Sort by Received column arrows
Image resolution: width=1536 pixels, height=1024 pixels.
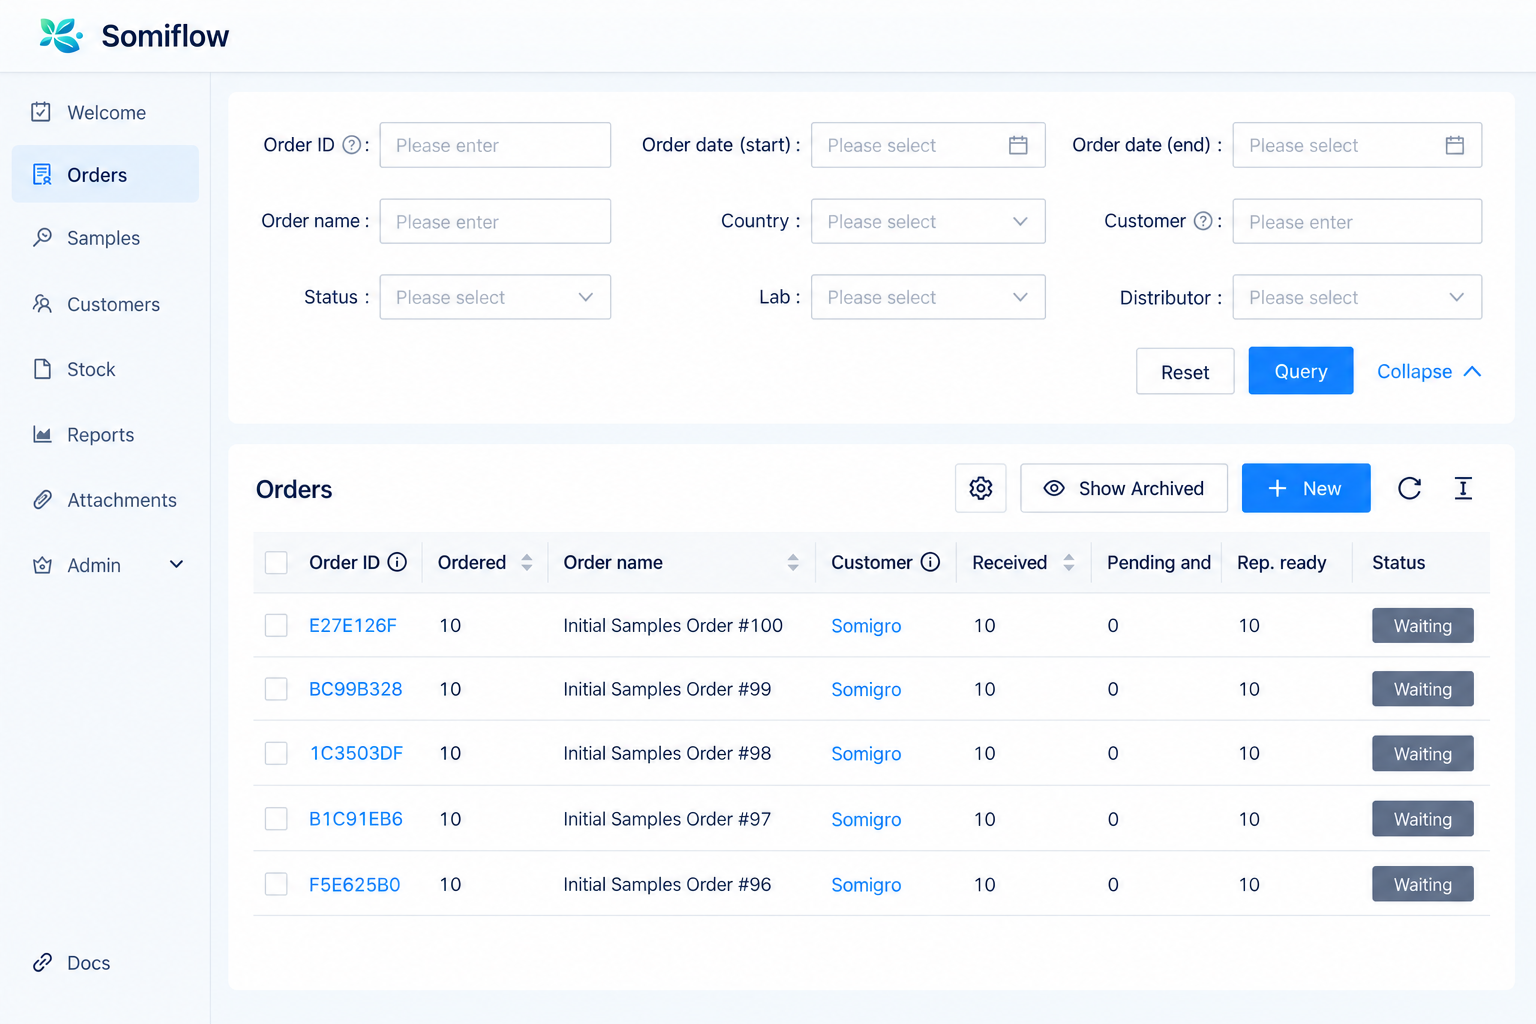tap(1069, 562)
